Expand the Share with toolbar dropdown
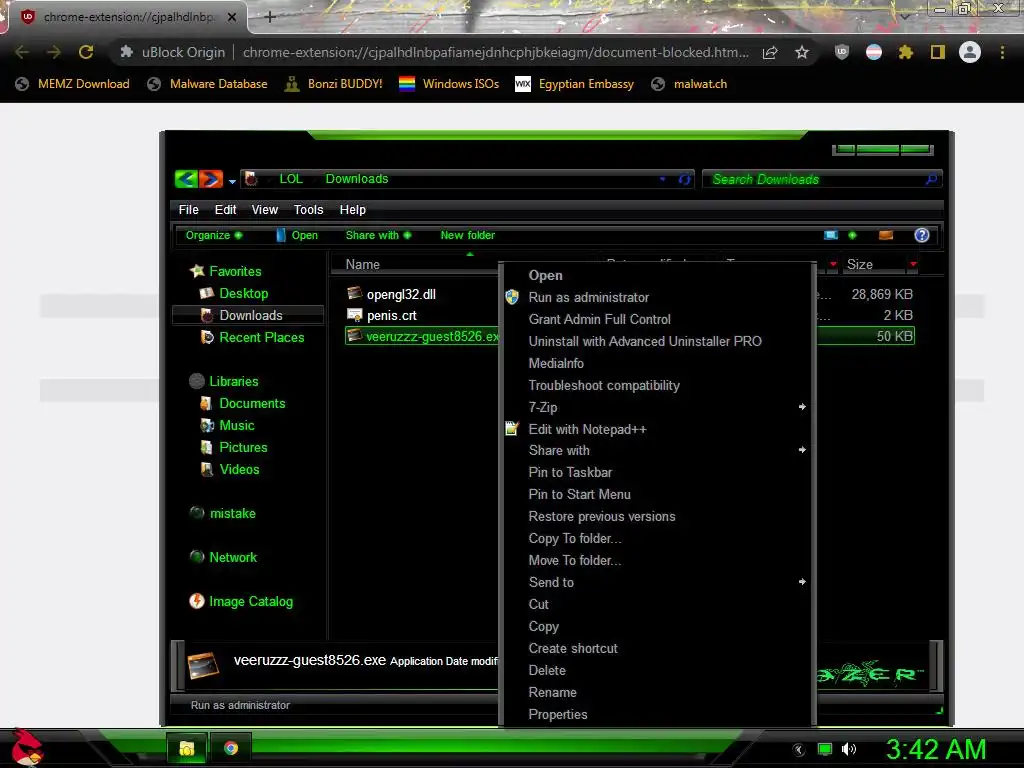The height and width of the screenshot is (768, 1024). 378,235
